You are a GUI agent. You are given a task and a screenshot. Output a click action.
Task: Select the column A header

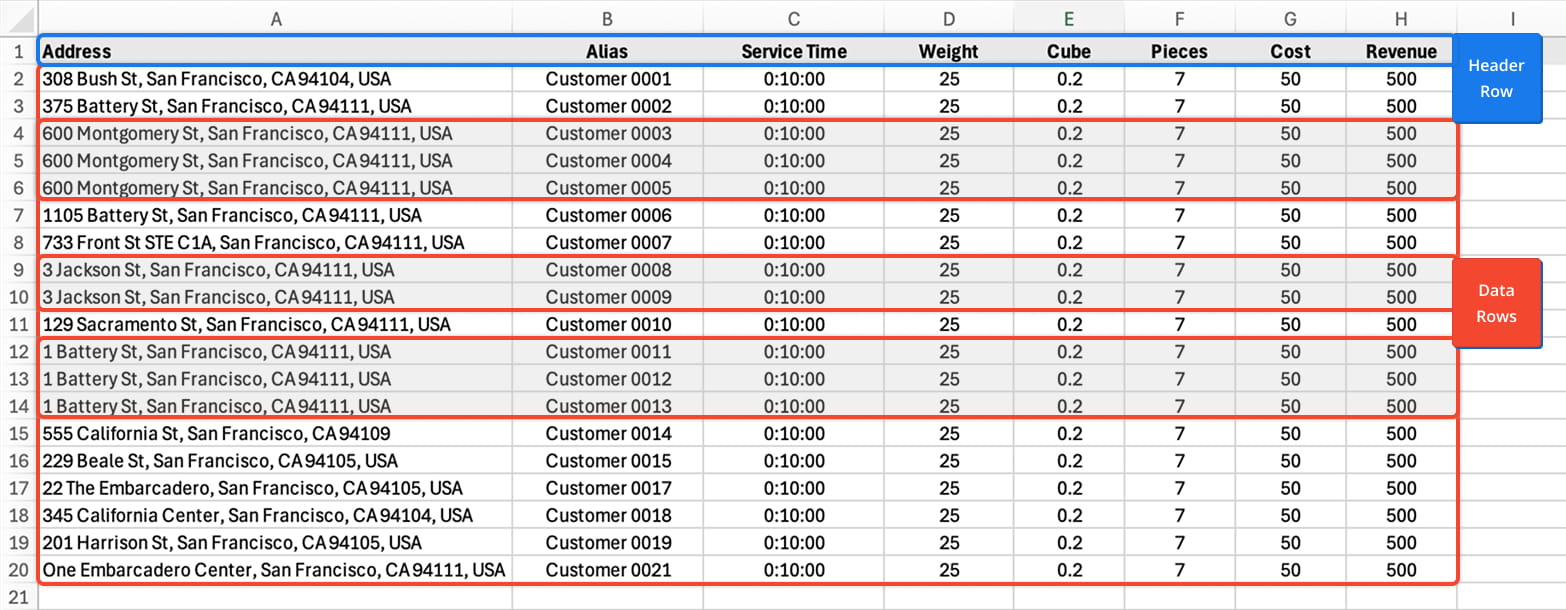(x=276, y=18)
